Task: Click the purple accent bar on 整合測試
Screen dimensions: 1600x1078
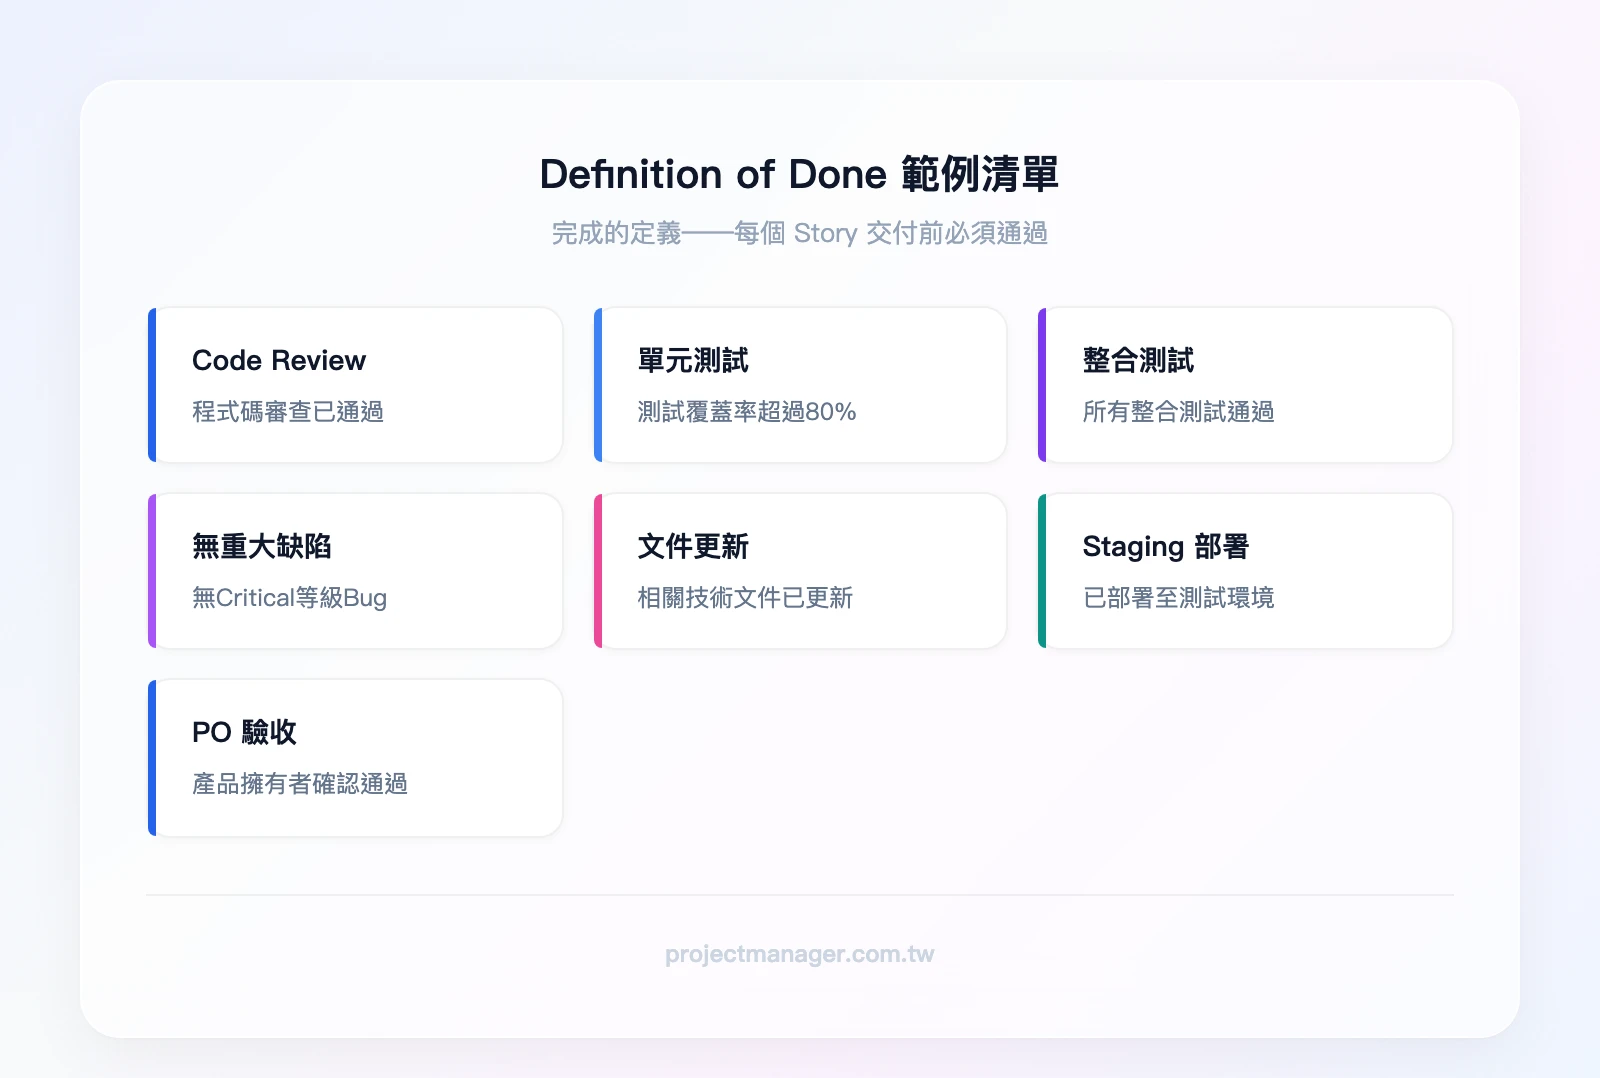Action: pyautogui.click(x=1043, y=385)
